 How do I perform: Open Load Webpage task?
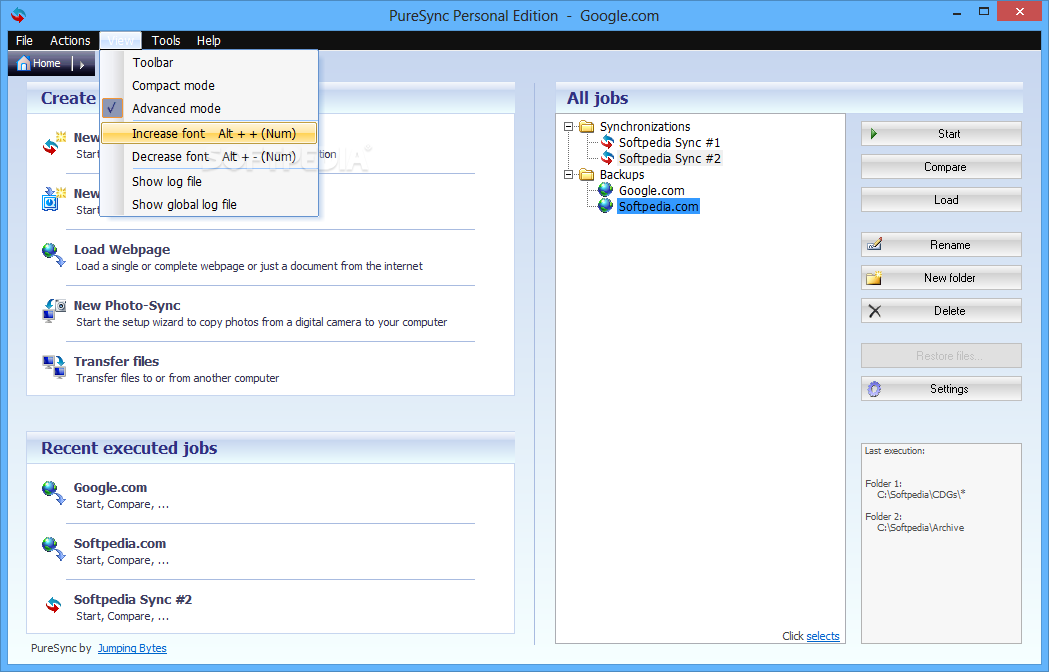122,250
